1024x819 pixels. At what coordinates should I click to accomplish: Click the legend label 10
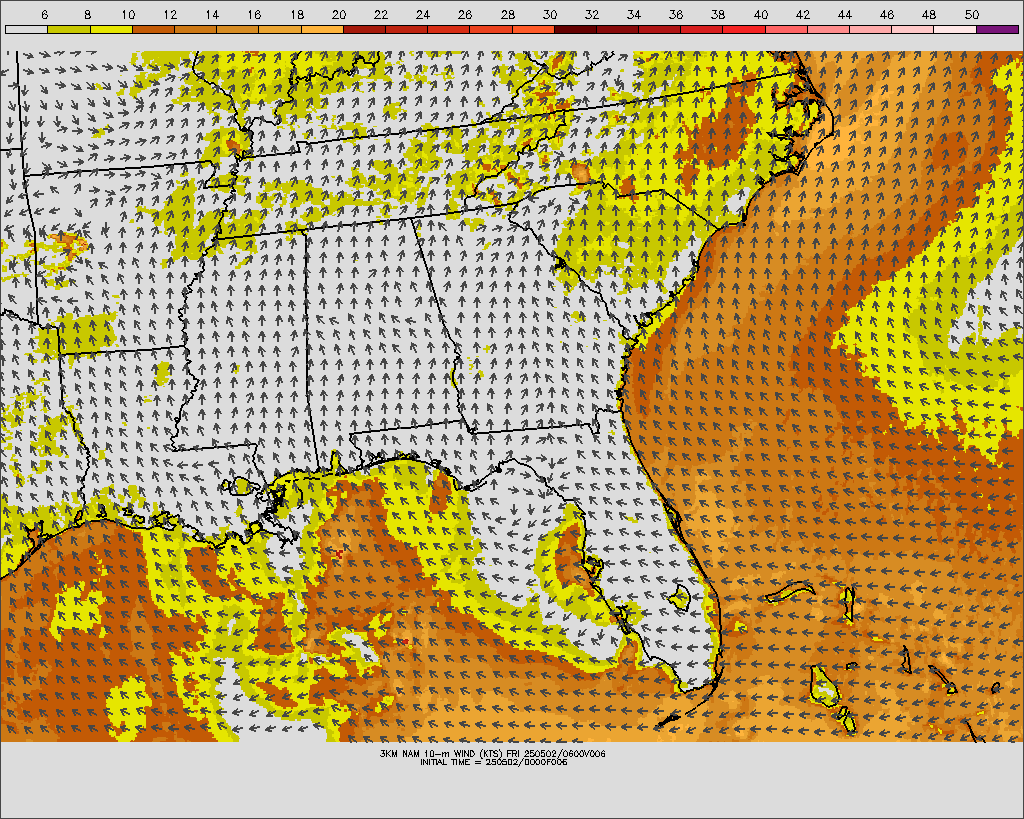coord(128,14)
